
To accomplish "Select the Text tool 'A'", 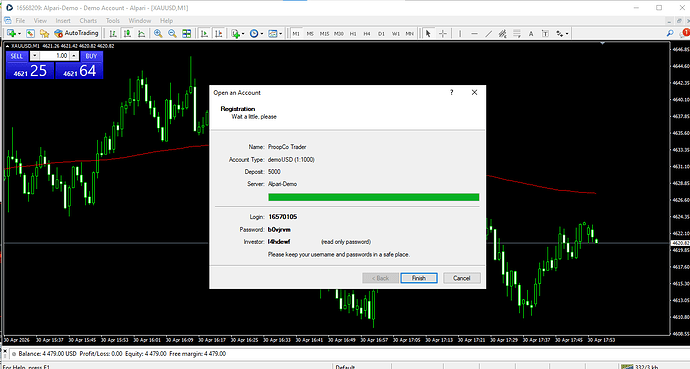I will [x=531, y=33].
